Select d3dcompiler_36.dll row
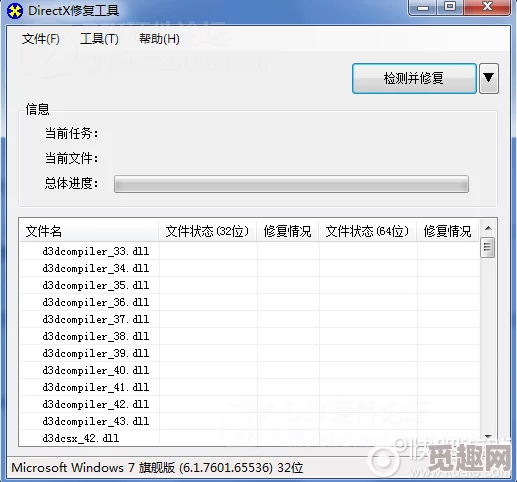 (249, 302)
